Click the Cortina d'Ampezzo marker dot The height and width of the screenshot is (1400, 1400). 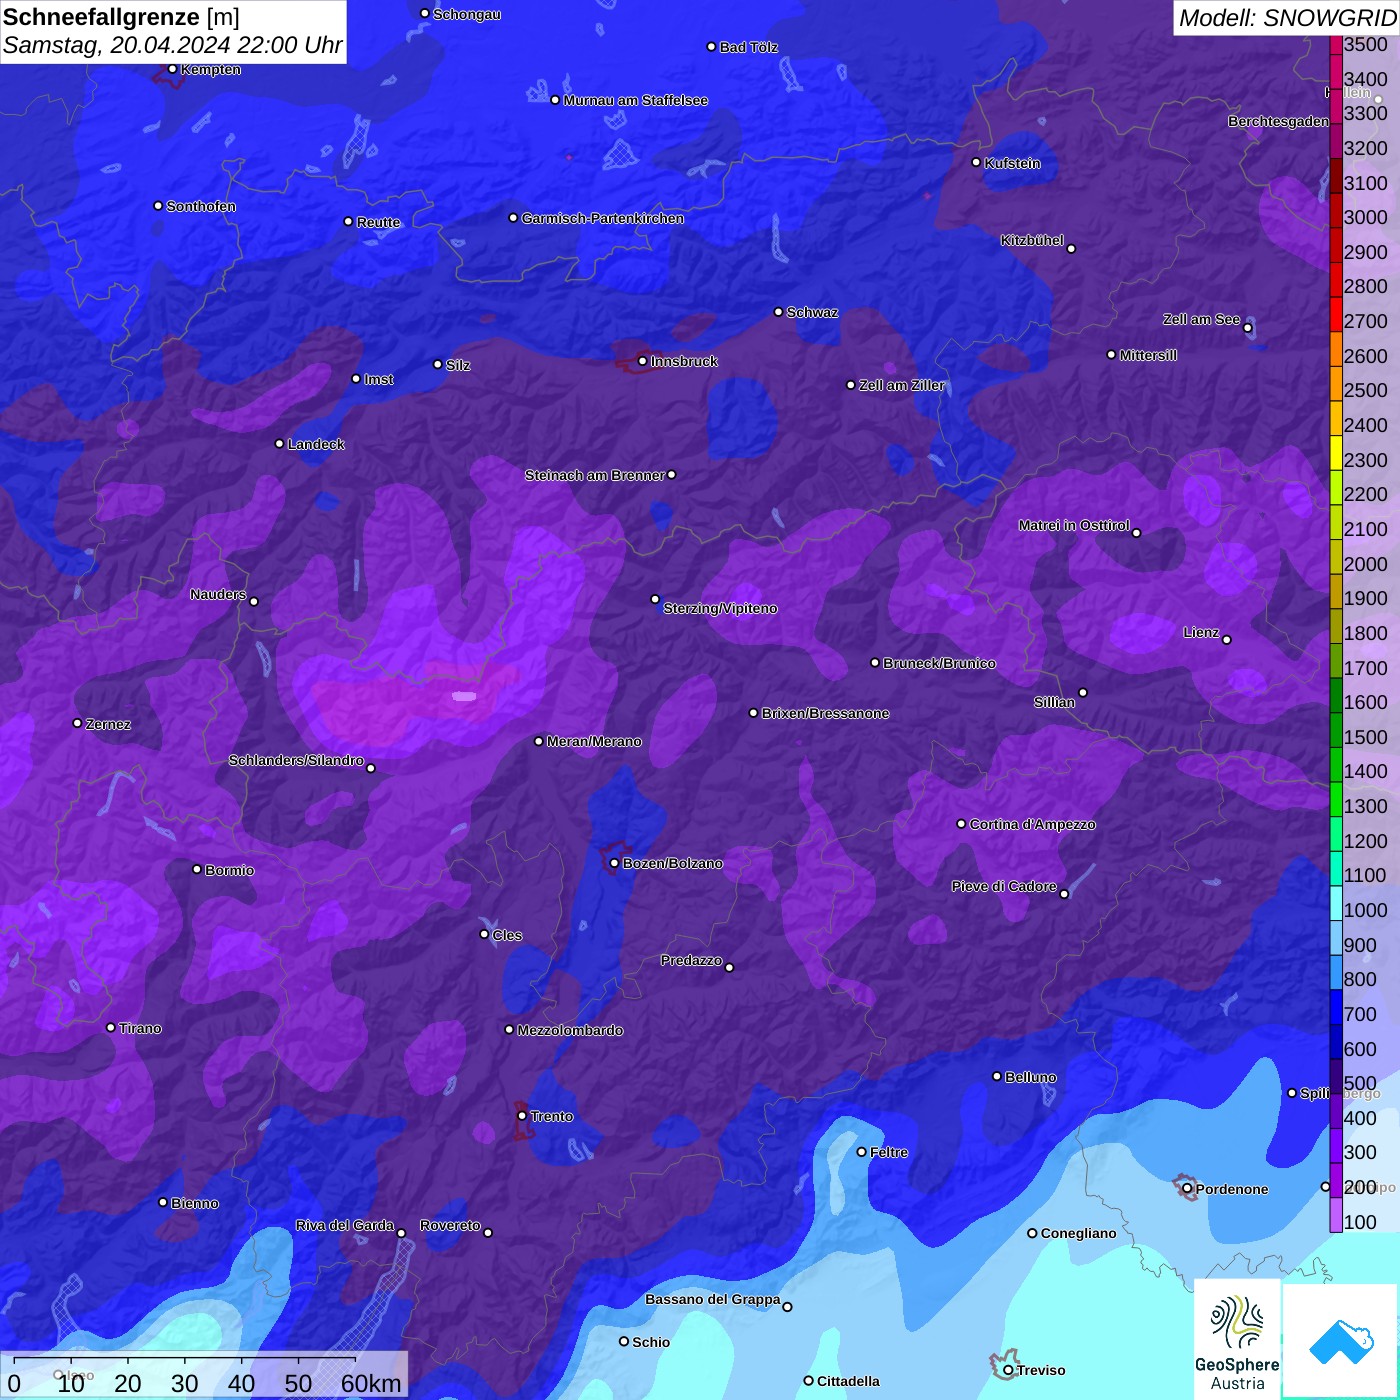(x=961, y=824)
